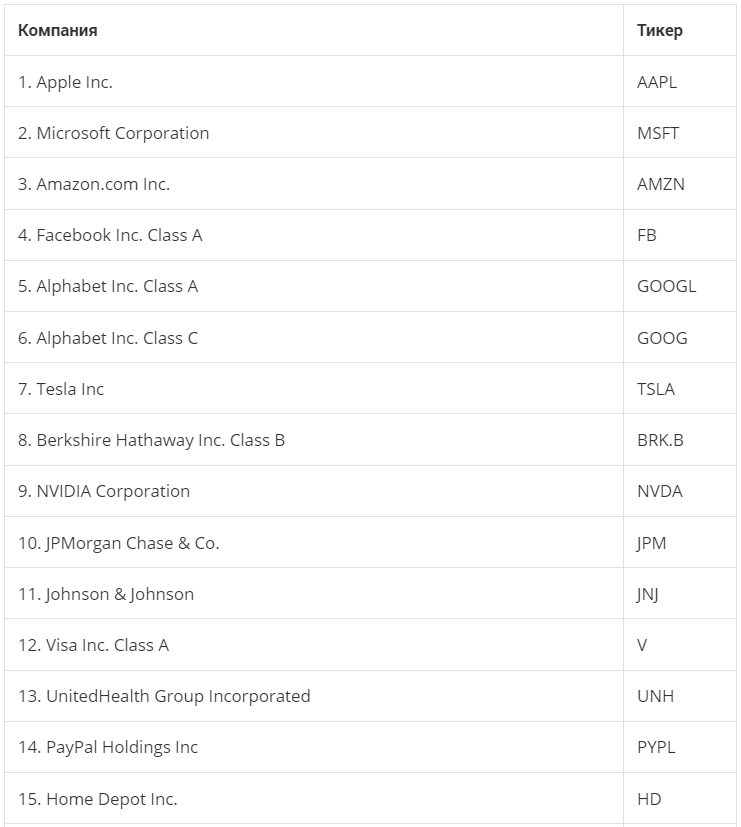Click the JPM ticker cell
Viewport: 741px width, 827px height.
click(651, 543)
